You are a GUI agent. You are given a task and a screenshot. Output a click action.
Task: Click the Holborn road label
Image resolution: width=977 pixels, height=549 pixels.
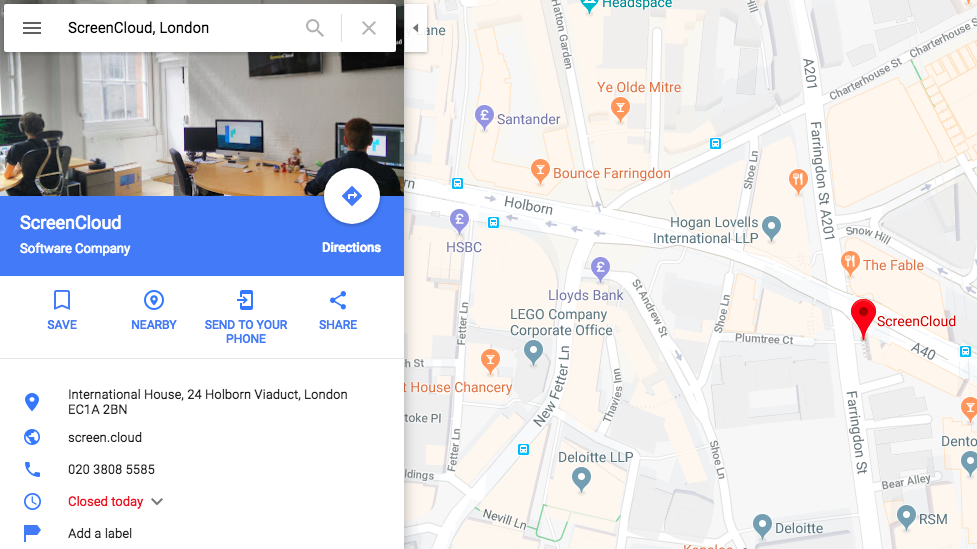(528, 204)
